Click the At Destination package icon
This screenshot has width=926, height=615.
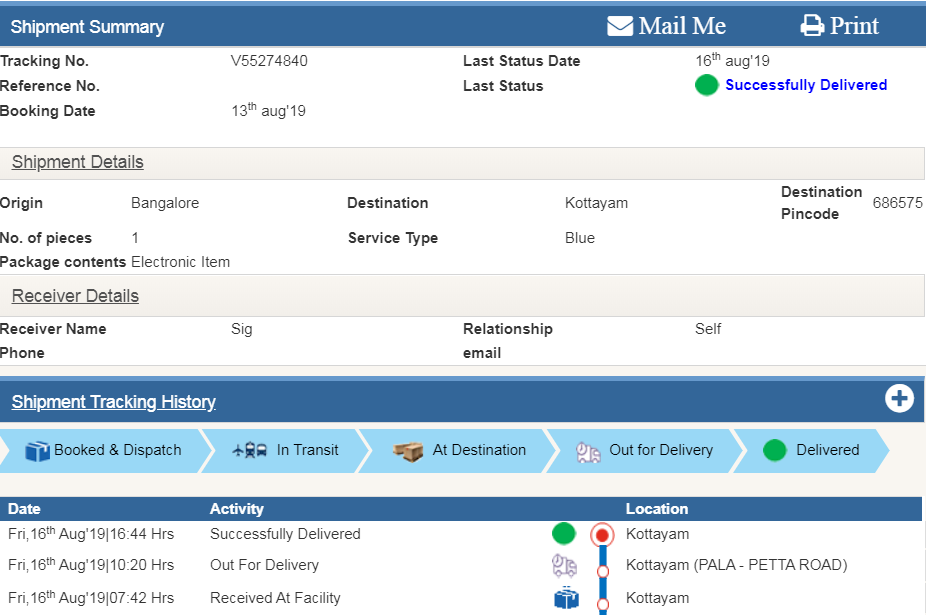coord(408,451)
